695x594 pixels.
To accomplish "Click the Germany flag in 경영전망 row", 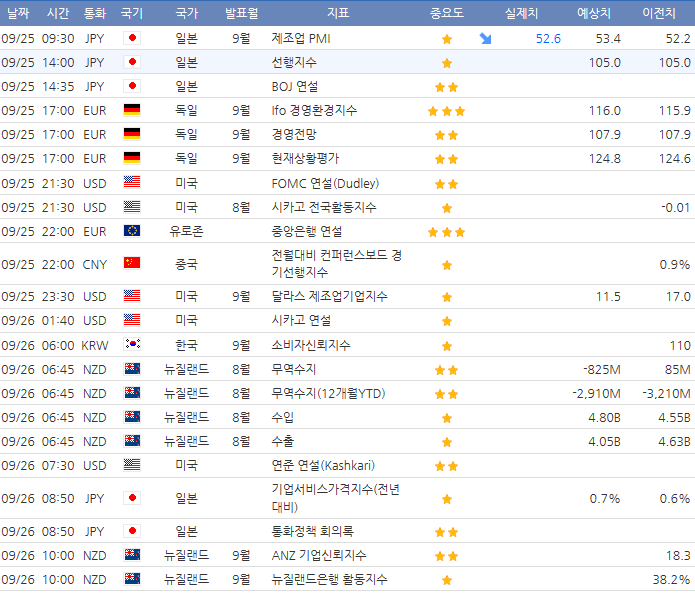I will point(132,134).
